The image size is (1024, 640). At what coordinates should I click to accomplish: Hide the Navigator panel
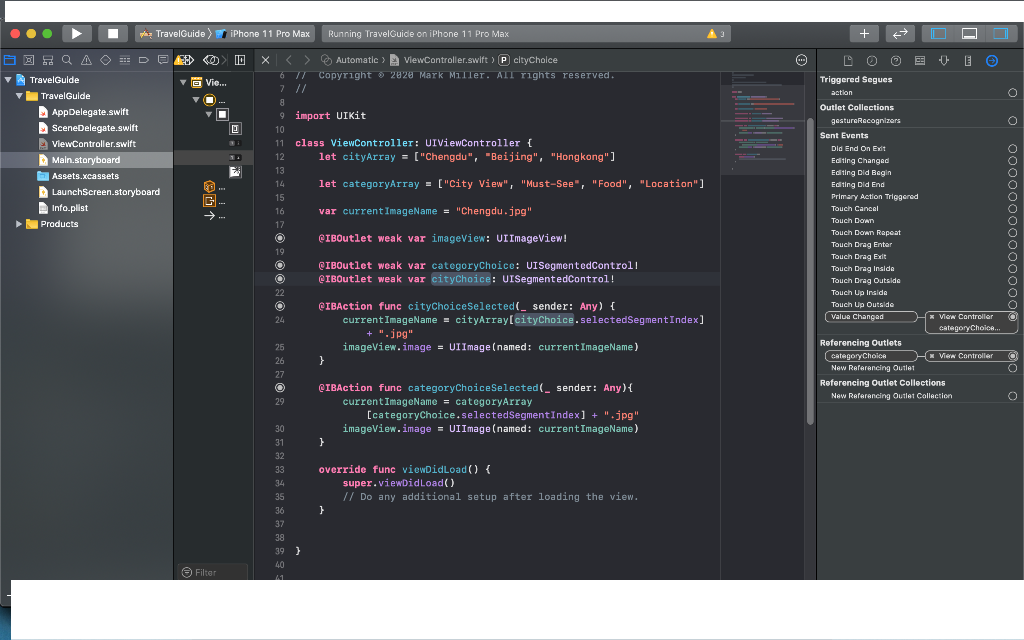(937, 33)
